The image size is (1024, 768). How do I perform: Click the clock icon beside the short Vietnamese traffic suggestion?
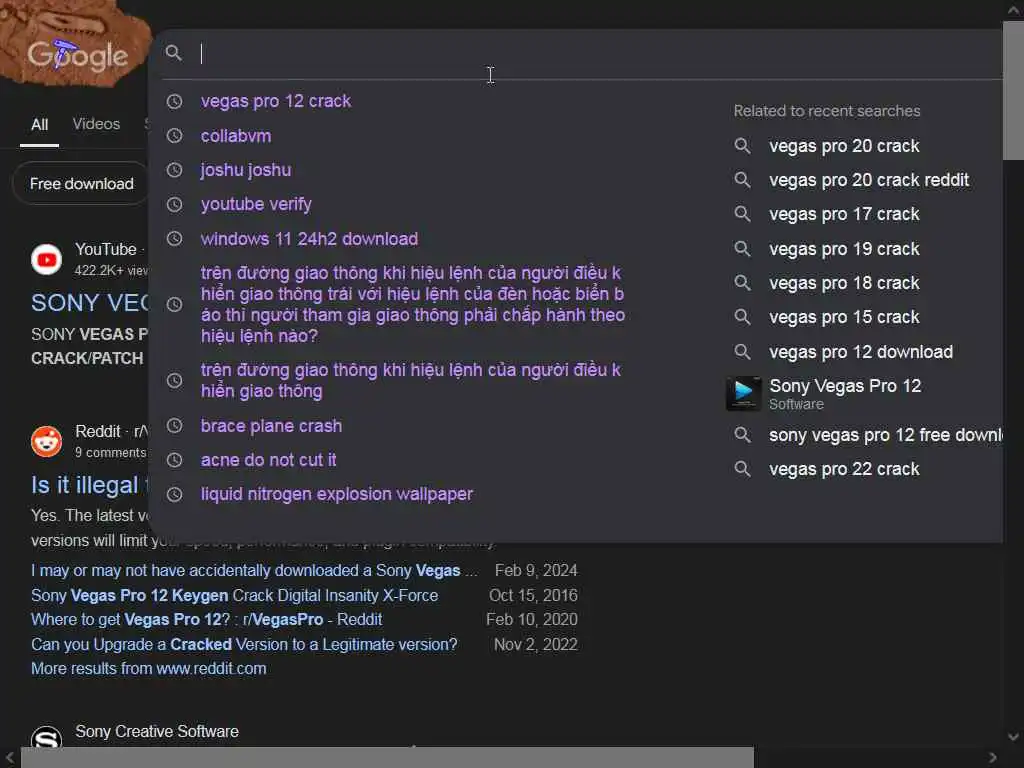pos(174,381)
